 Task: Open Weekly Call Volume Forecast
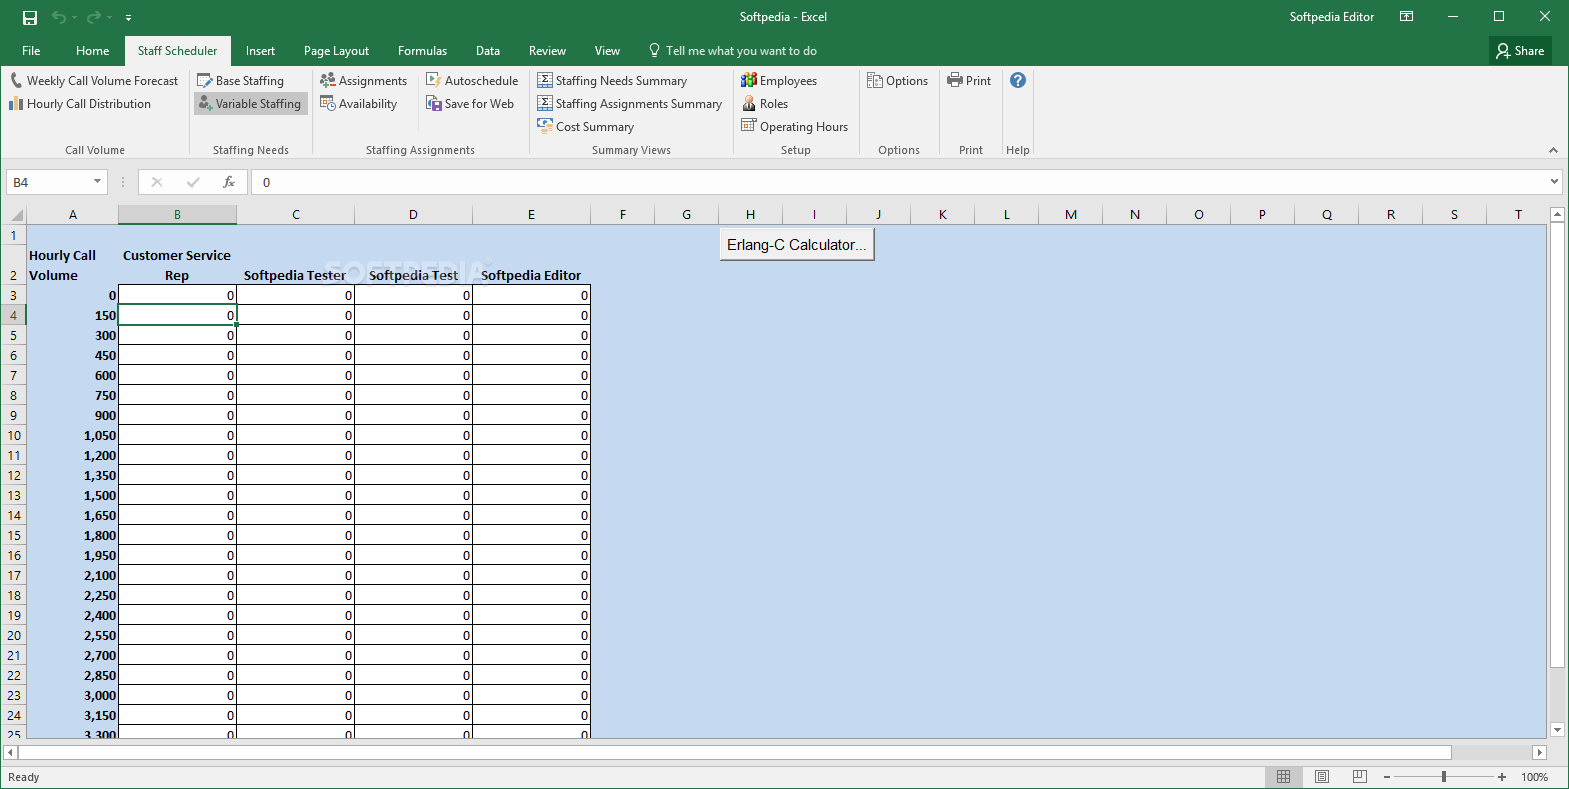click(94, 81)
